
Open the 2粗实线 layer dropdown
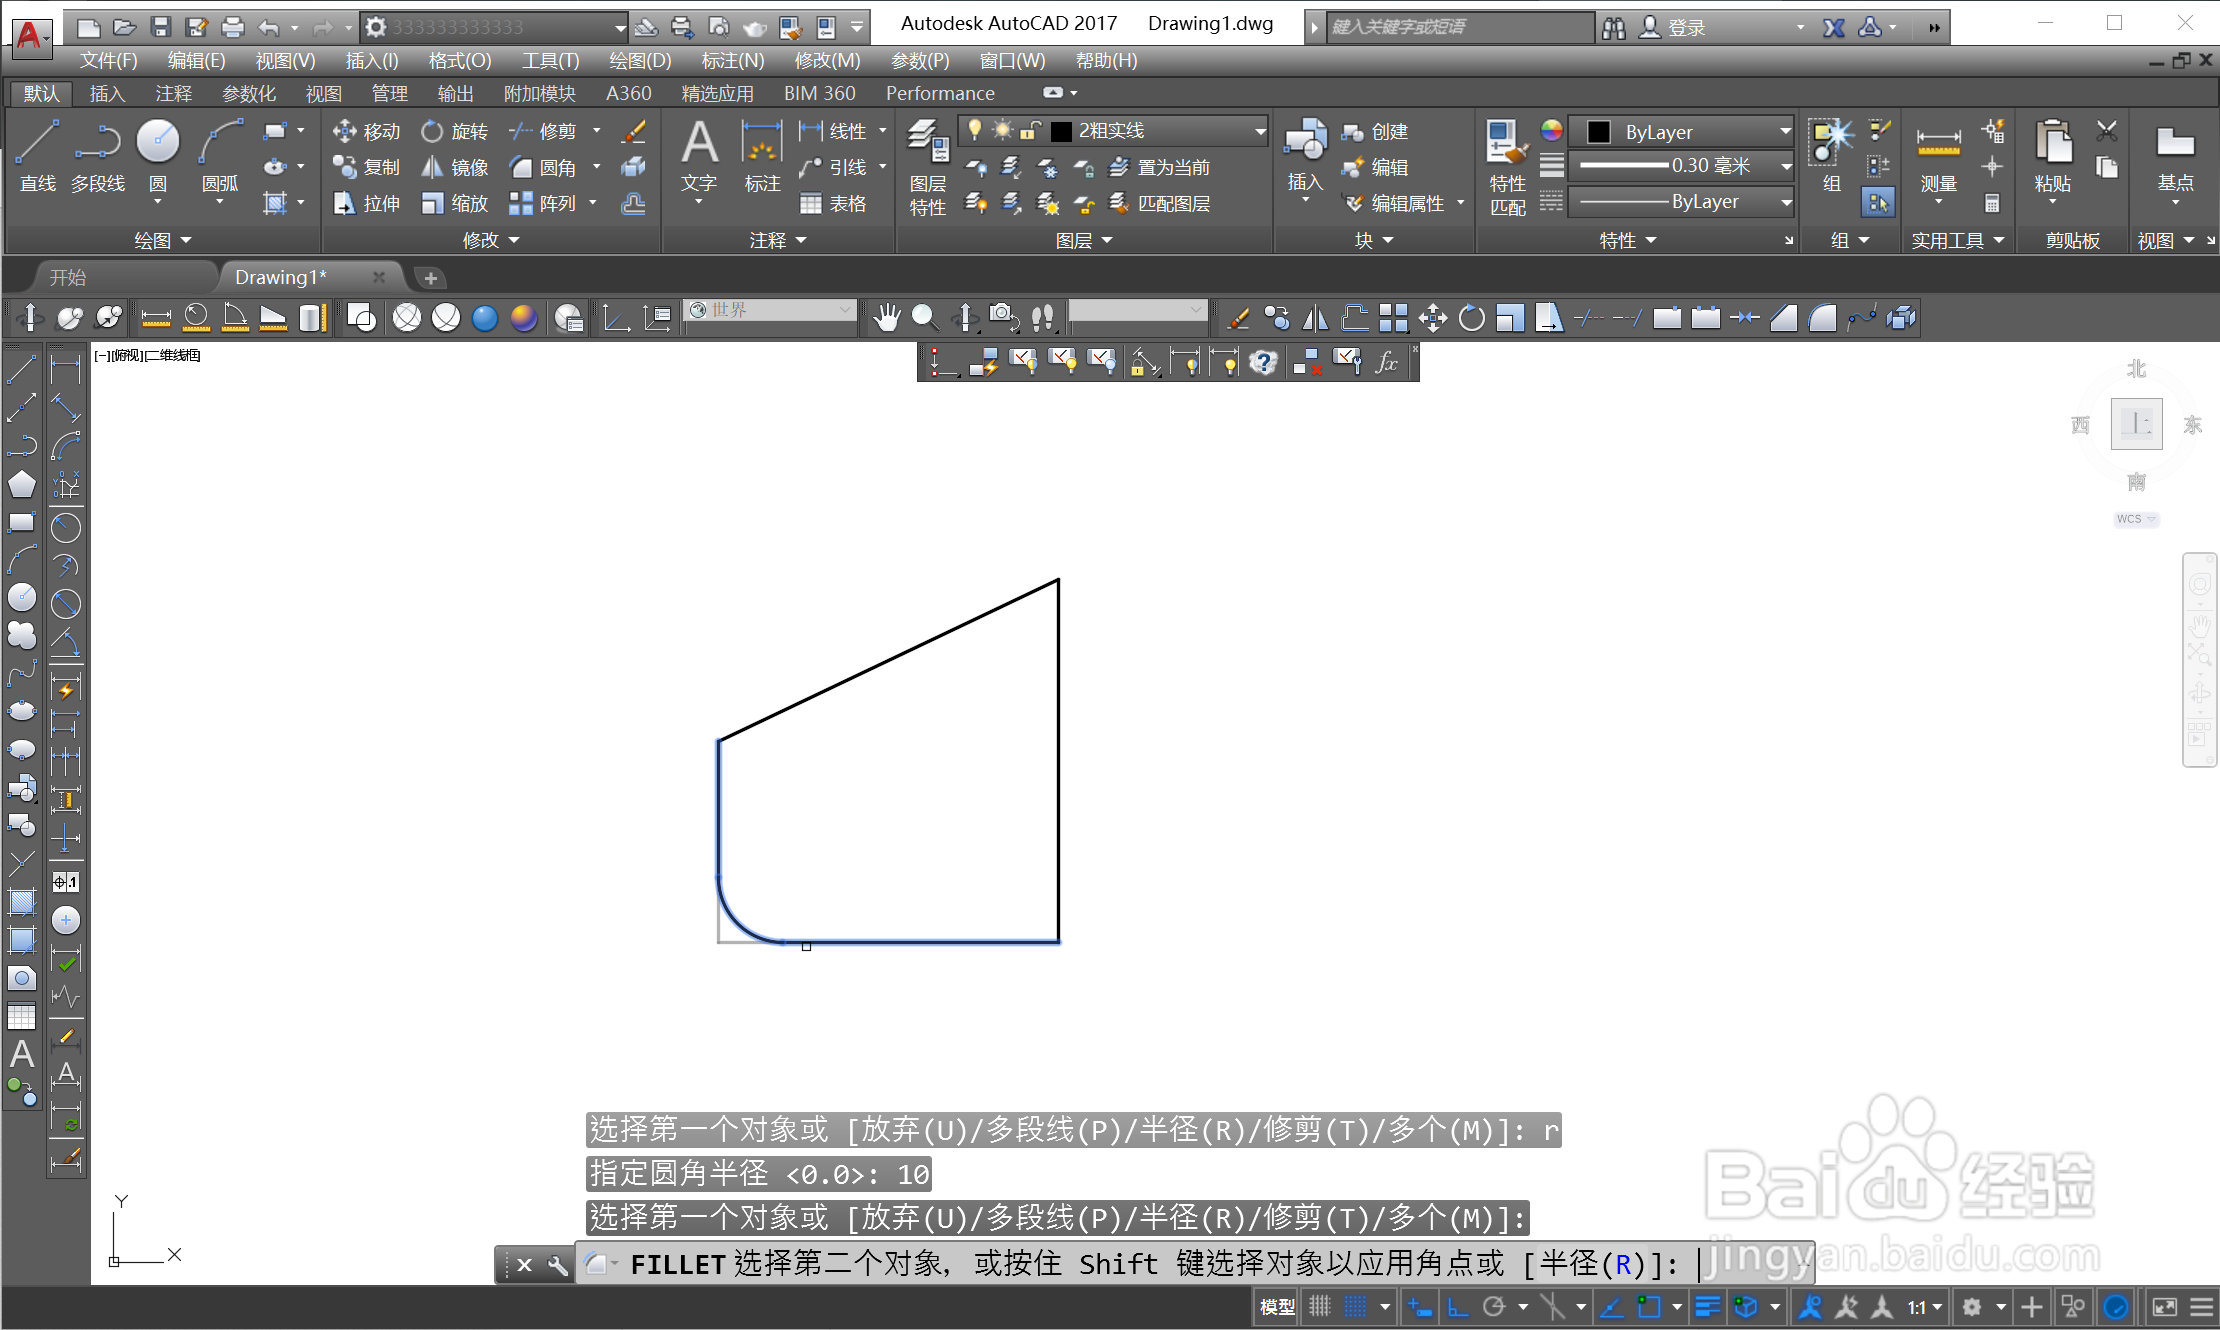point(1259,131)
